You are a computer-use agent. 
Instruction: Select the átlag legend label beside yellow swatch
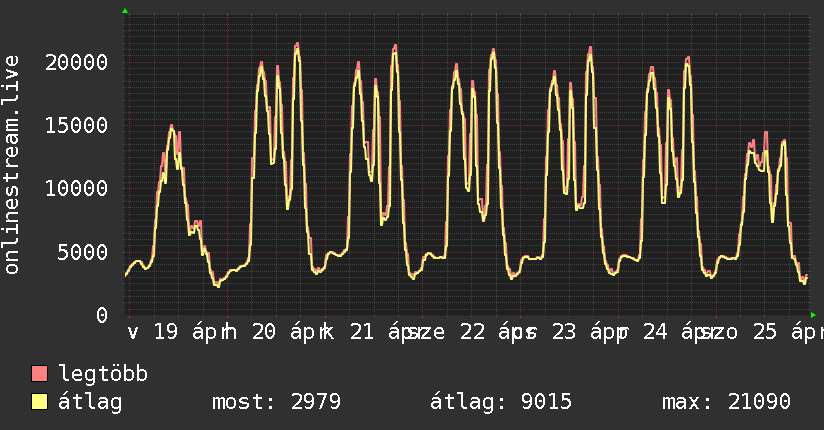(x=90, y=402)
